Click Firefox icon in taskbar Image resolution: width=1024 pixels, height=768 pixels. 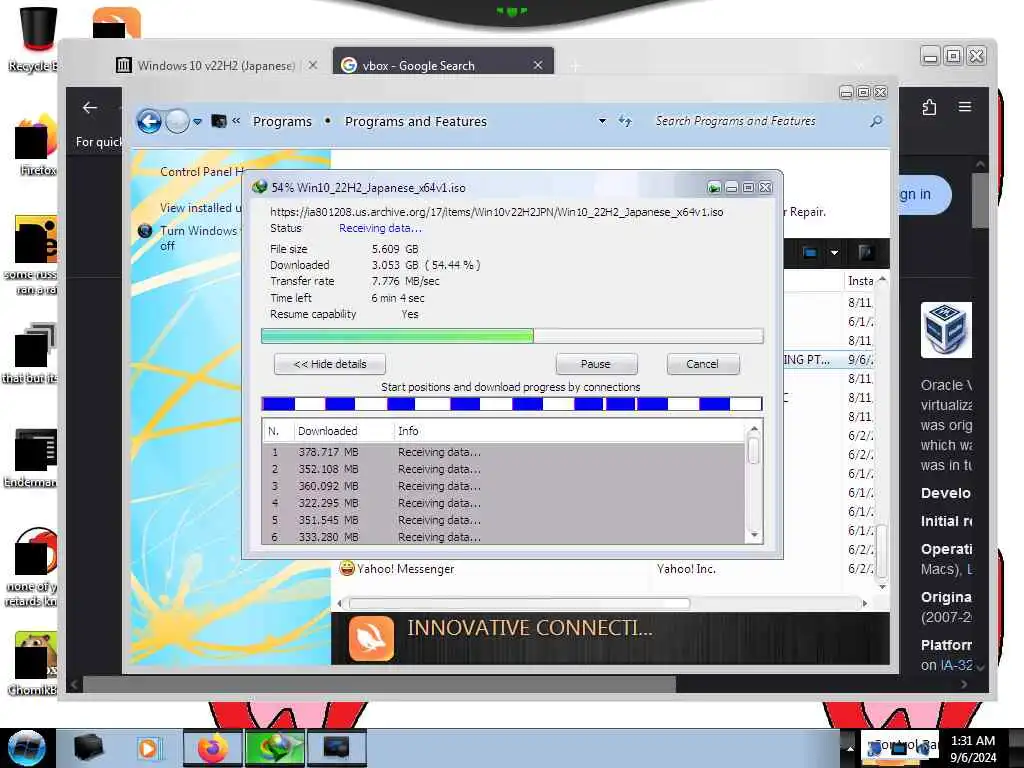click(212, 748)
